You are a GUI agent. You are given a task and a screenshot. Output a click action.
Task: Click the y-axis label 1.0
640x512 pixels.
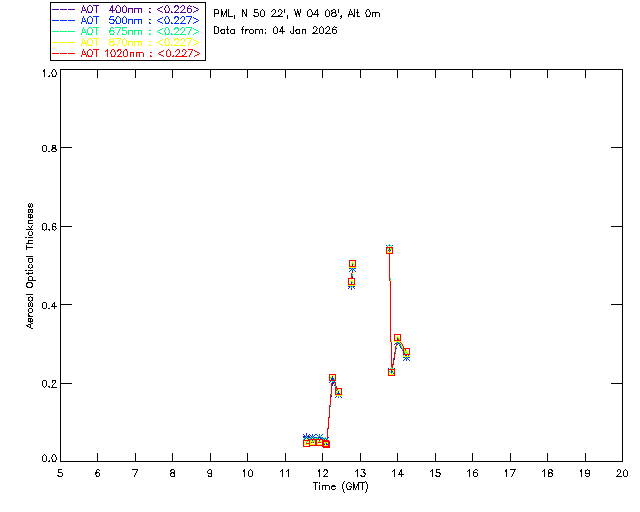tap(49, 73)
